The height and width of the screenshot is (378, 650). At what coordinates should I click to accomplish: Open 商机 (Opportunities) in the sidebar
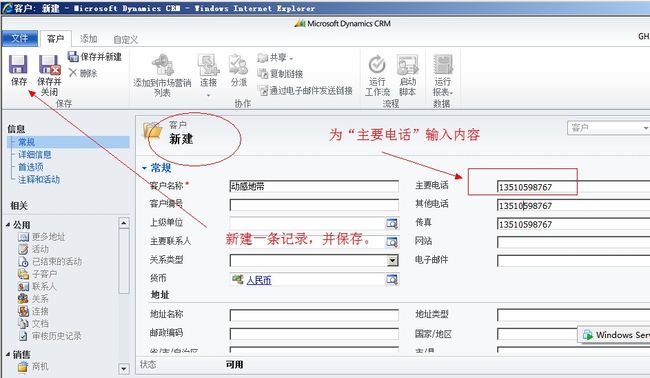coord(34,366)
